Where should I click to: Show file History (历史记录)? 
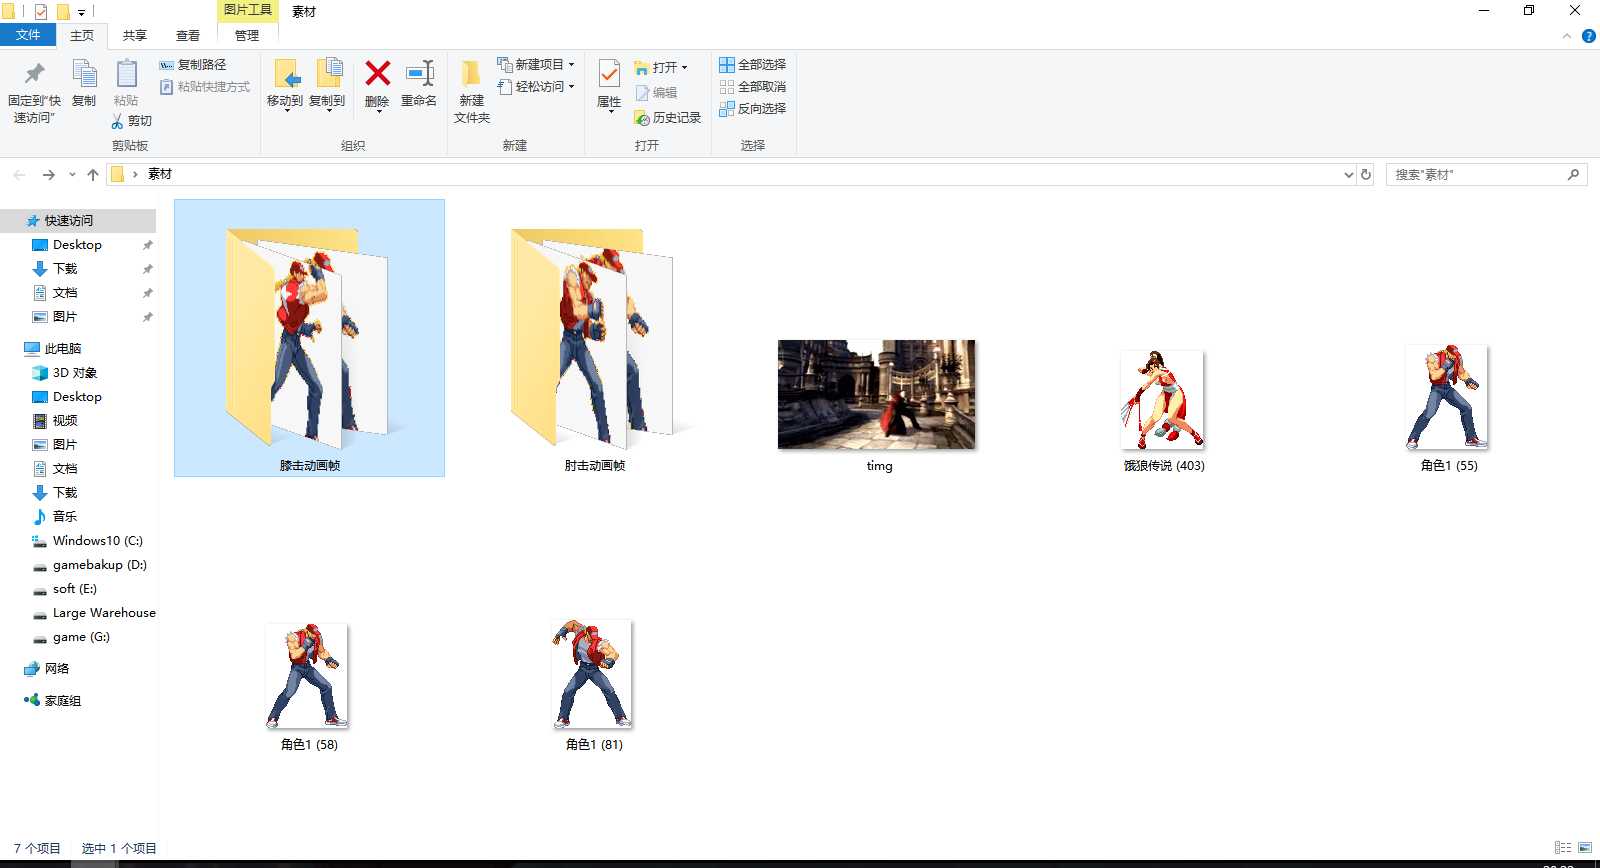point(667,118)
